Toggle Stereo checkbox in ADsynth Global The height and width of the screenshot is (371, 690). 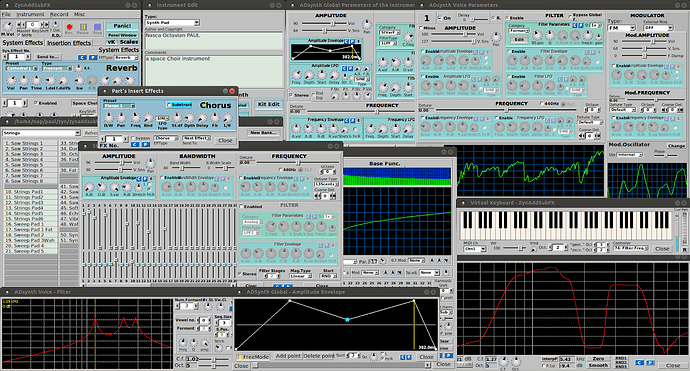(x=291, y=95)
